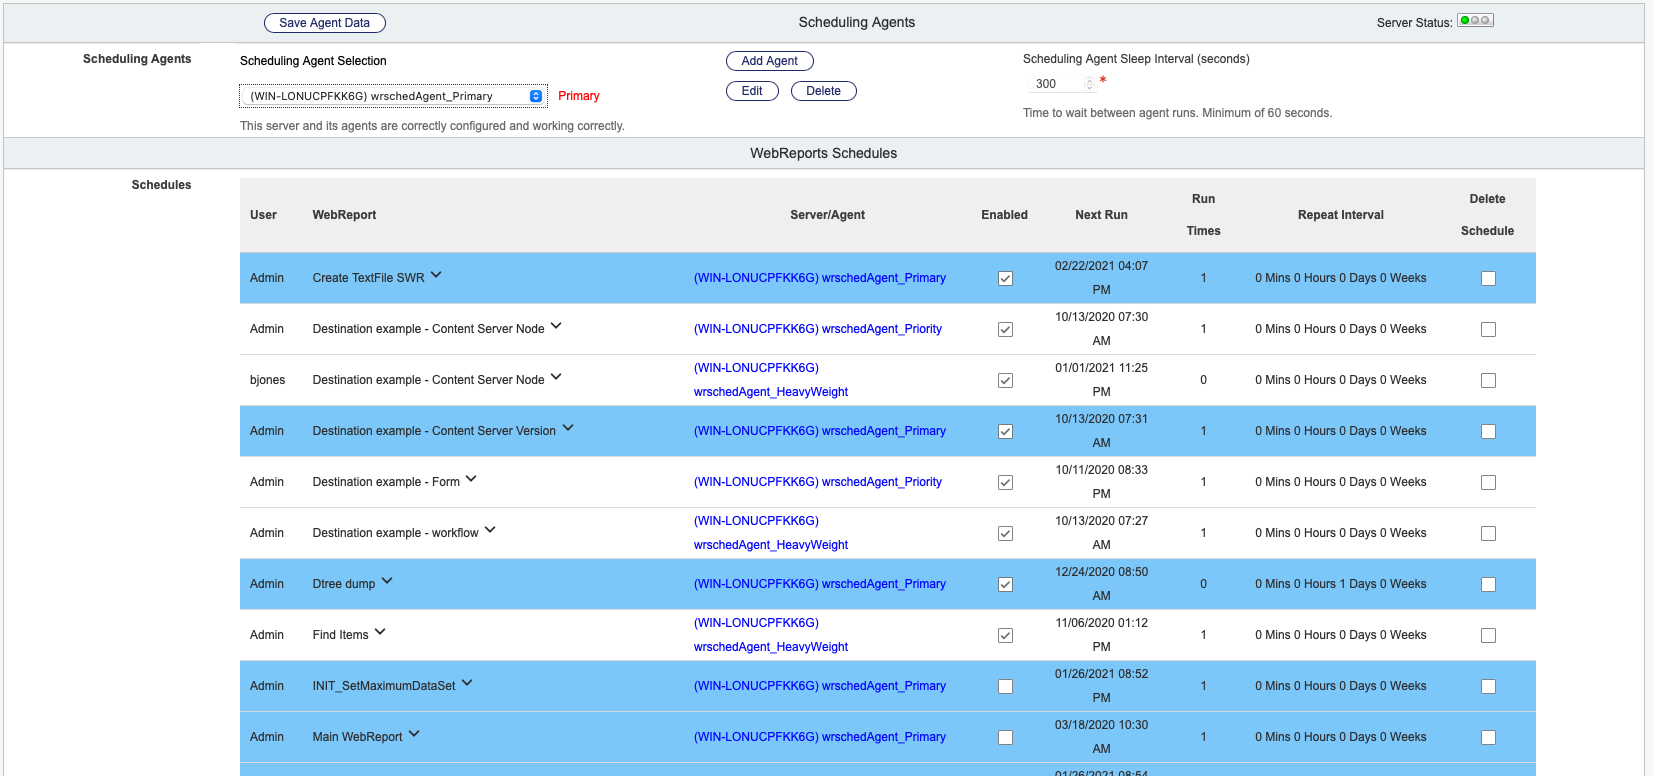Expand the Create TextFile SWR menu chevron
Screen dimensions: 1653x776
click(x=436, y=275)
